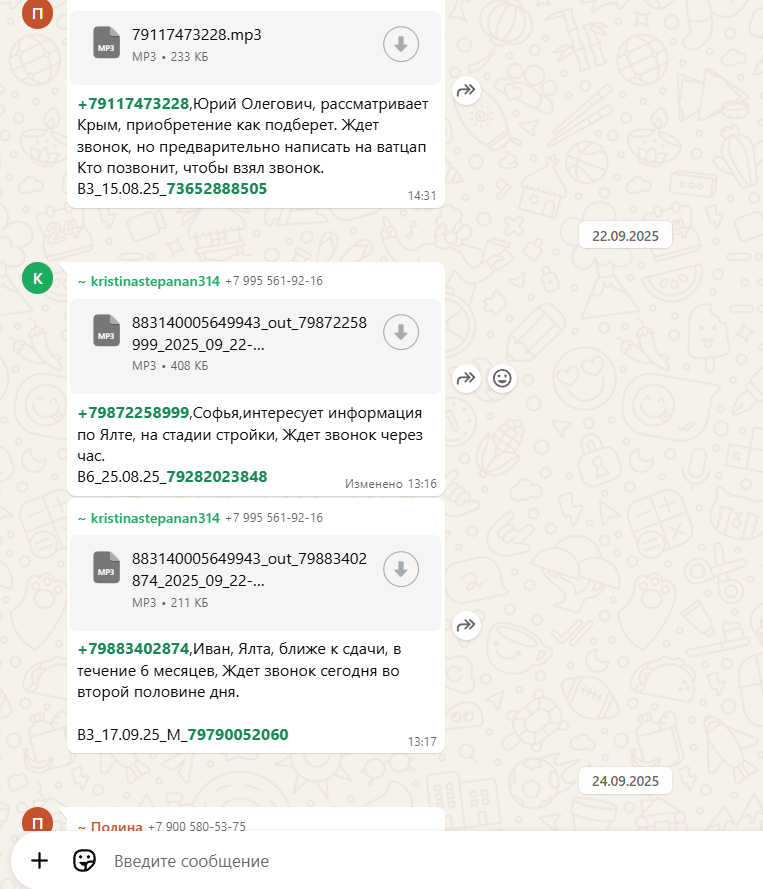Download the 79117473228.mp3 file
The image size is (763, 889).
pos(401,44)
